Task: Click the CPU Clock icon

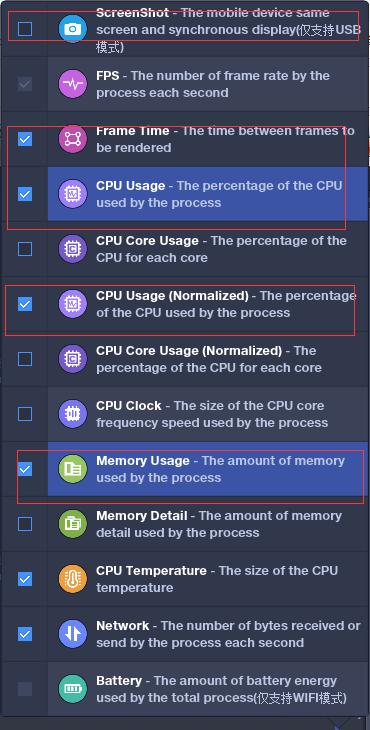Action: 73,413
